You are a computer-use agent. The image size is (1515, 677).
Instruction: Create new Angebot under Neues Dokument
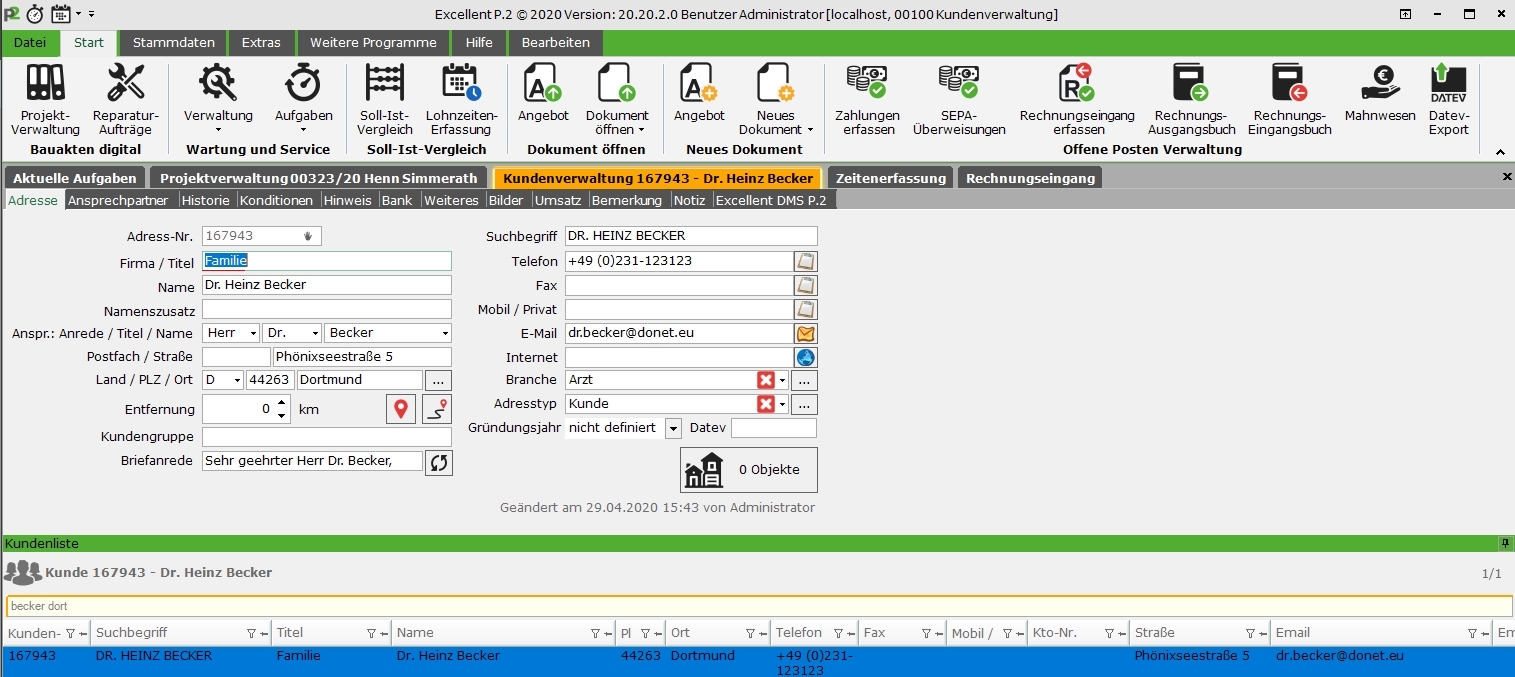pyautogui.click(x=699, y=94)
